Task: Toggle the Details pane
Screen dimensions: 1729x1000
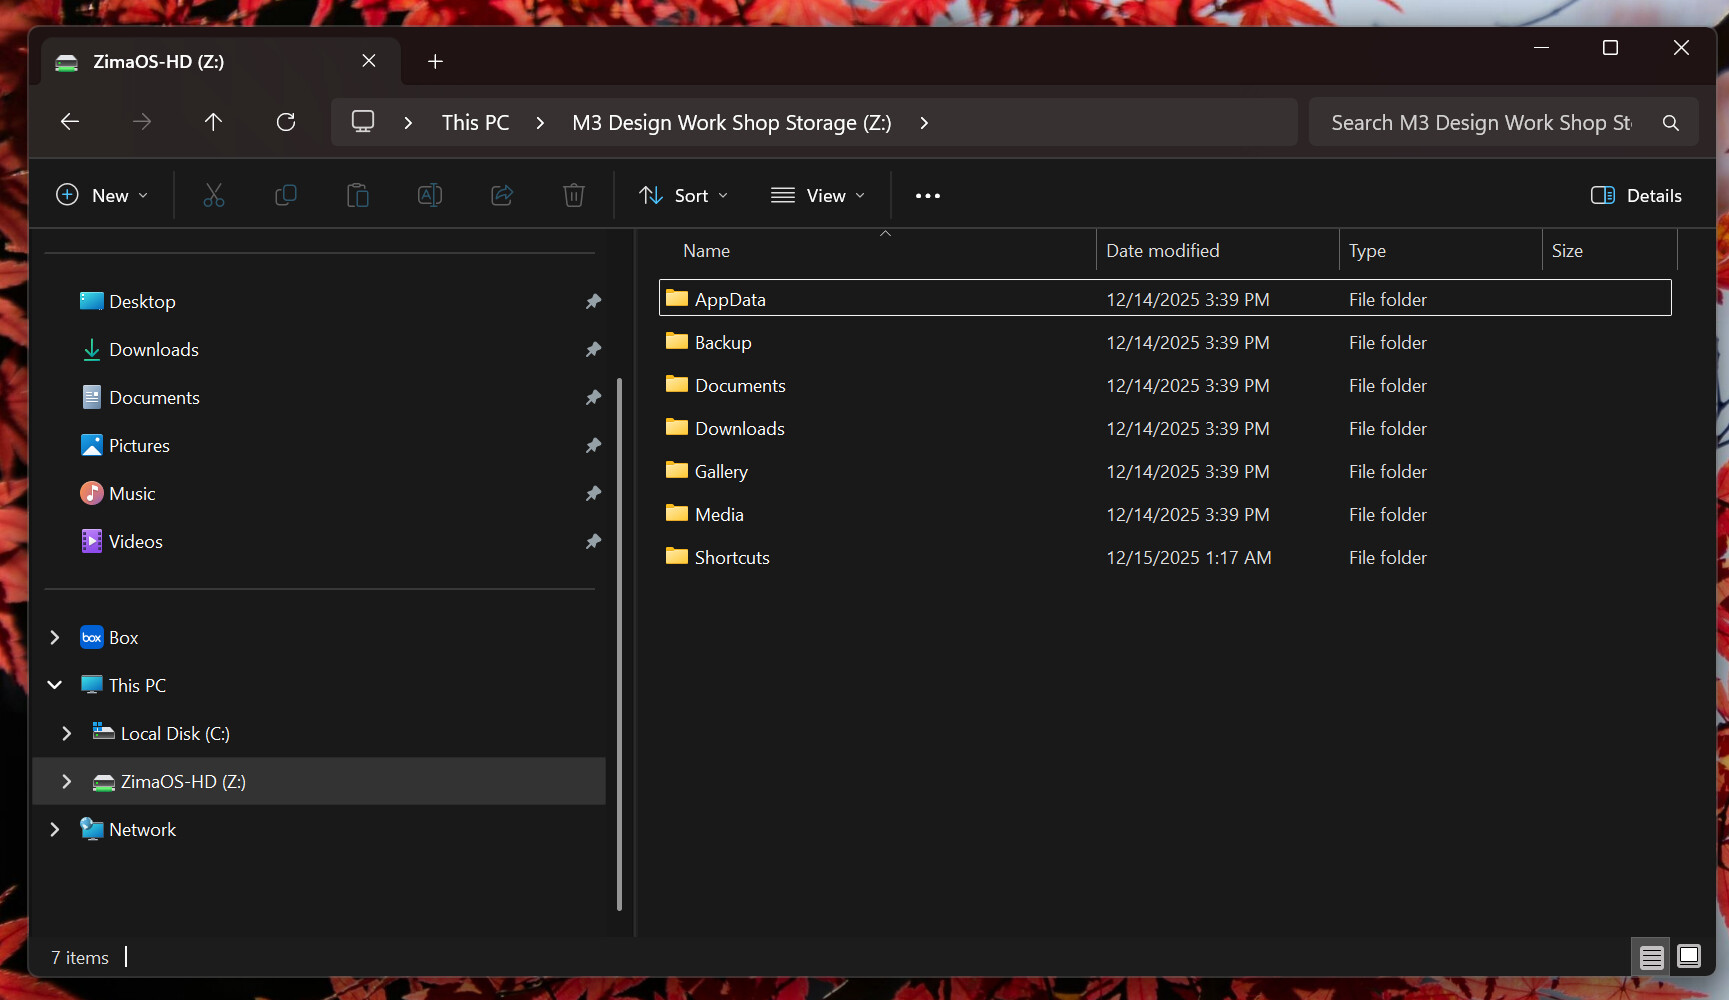Action: coord(1636,195)
